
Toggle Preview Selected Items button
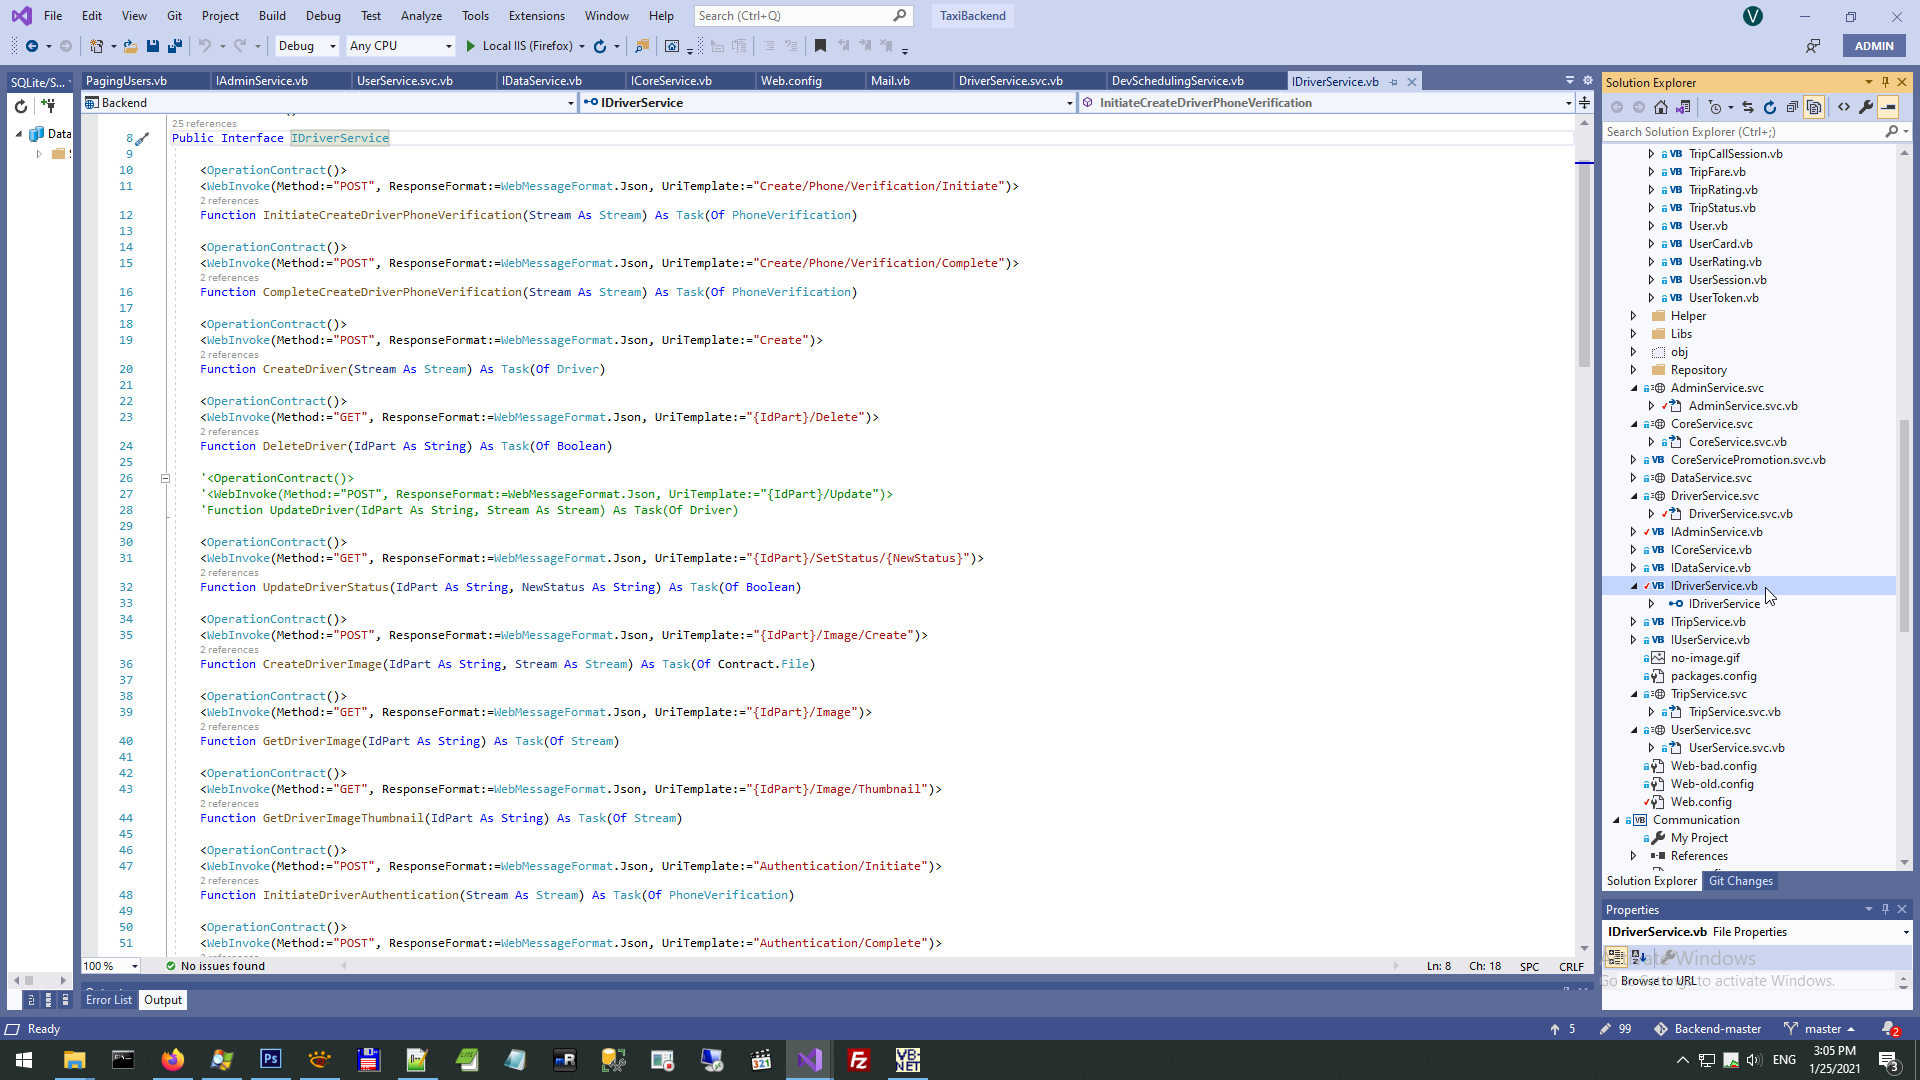pyautogui.click(x=1888, y=107)
